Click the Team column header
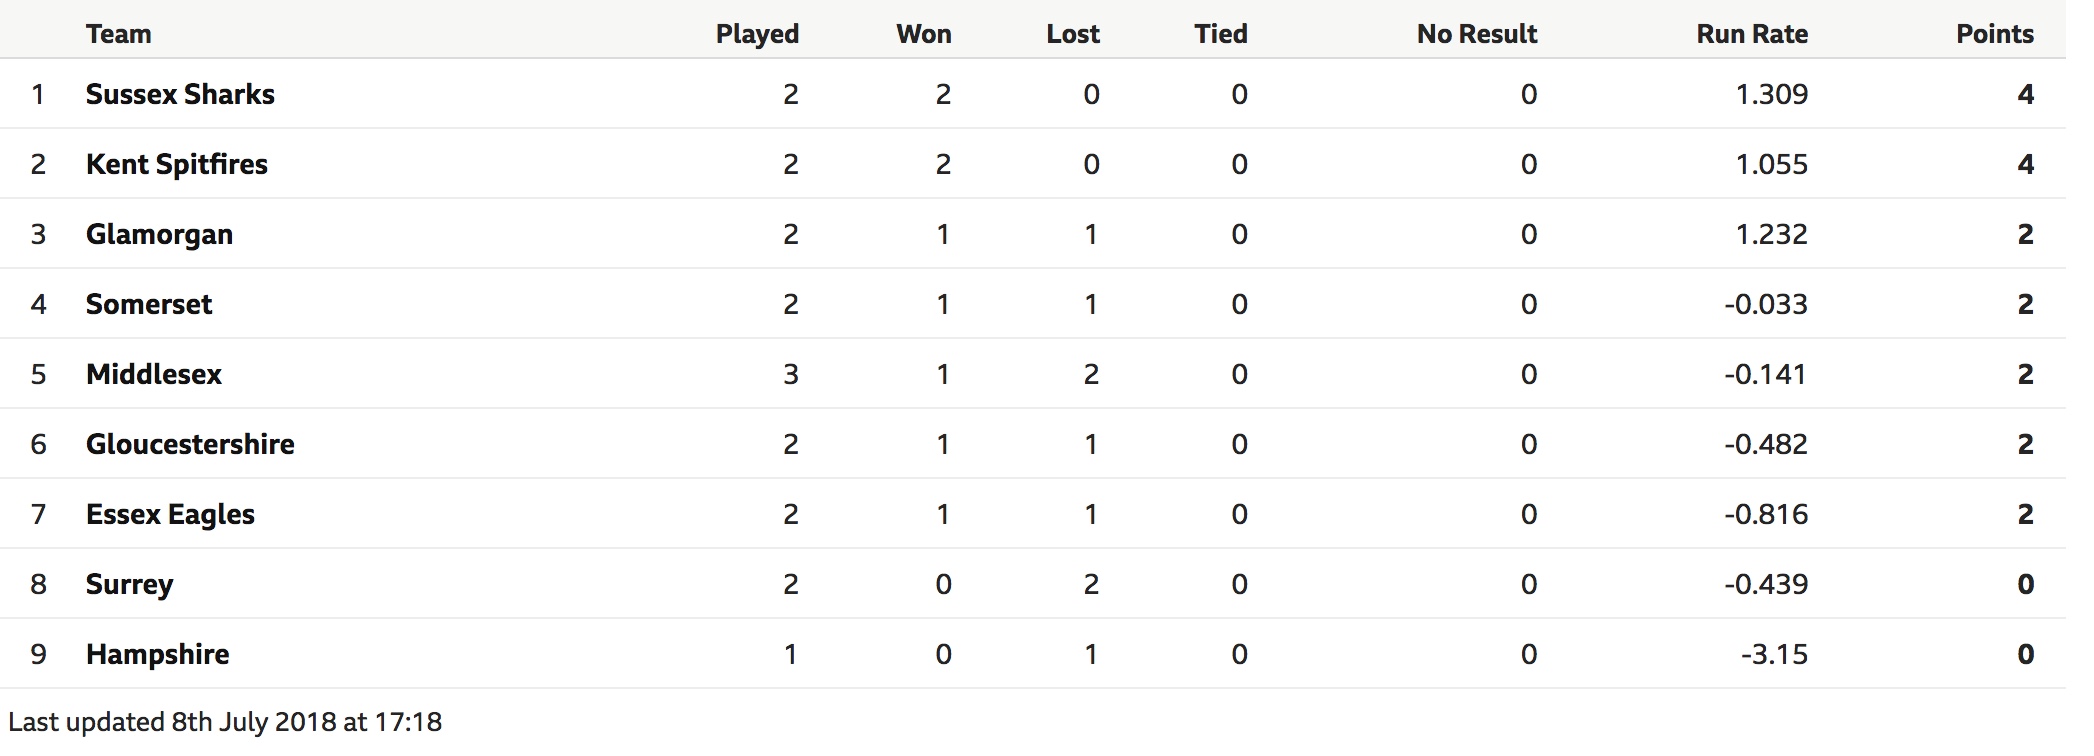The image size is (2094, 756). coord(118,34)
